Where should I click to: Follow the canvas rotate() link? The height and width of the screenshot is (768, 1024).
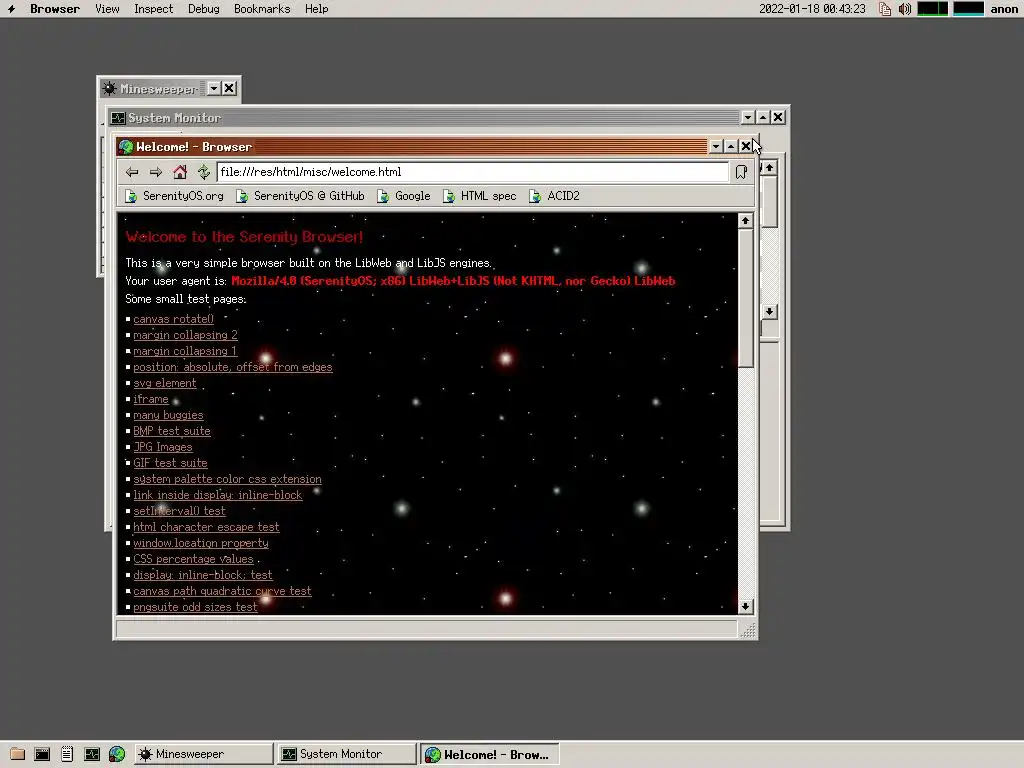[174, 319]
